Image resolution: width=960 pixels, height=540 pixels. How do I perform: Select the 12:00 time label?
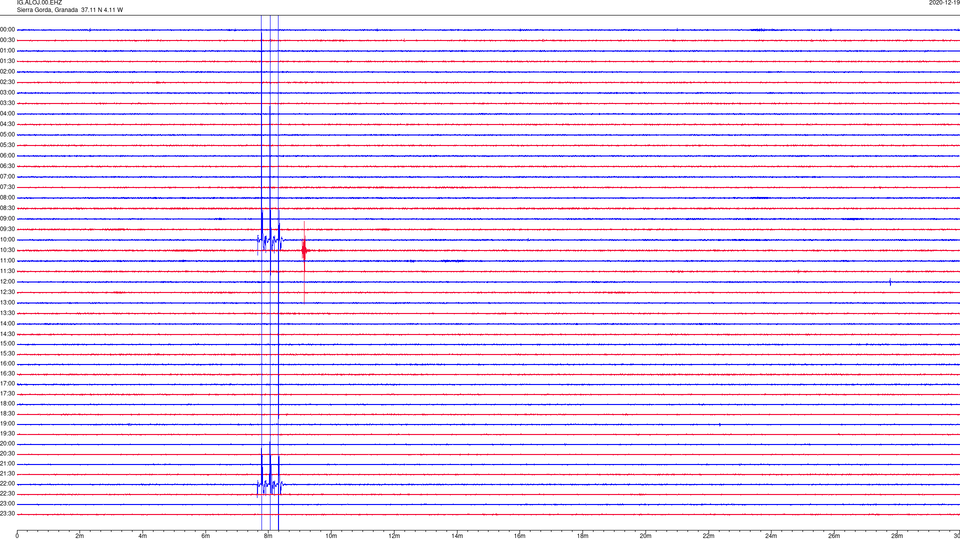pos(7,282)
